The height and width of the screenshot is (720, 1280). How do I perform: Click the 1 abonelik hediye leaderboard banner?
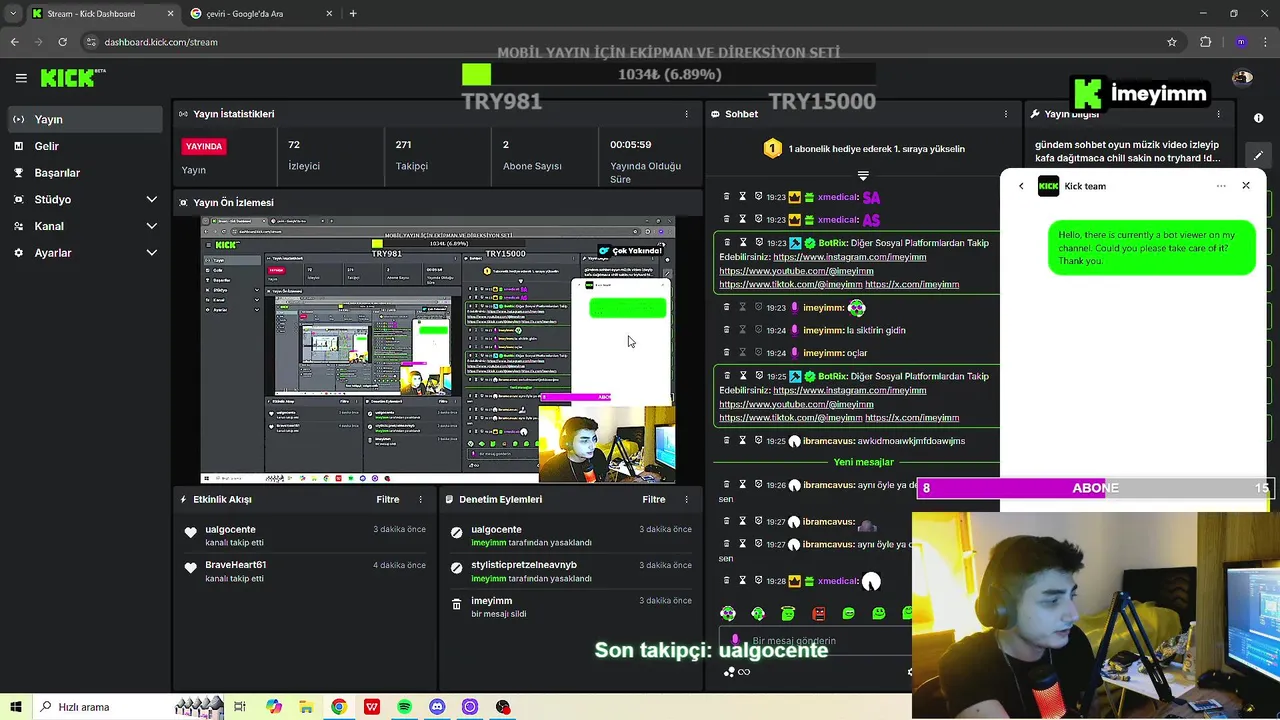pos(864,149)
